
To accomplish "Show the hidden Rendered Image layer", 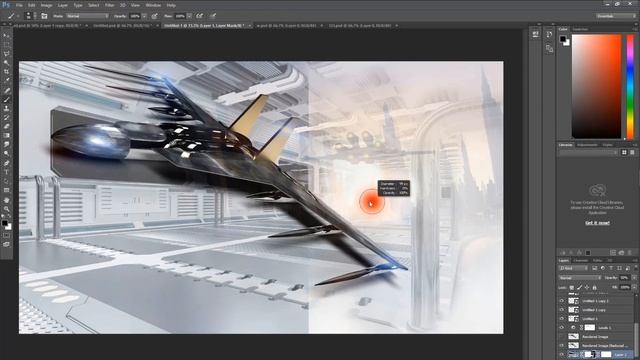I will point(562,337).
